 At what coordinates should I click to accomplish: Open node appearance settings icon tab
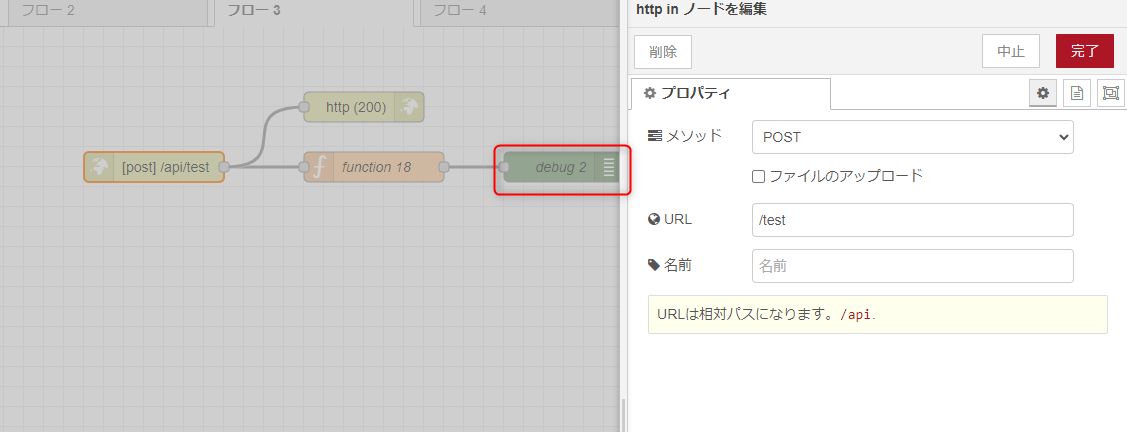click(1111, 93)
